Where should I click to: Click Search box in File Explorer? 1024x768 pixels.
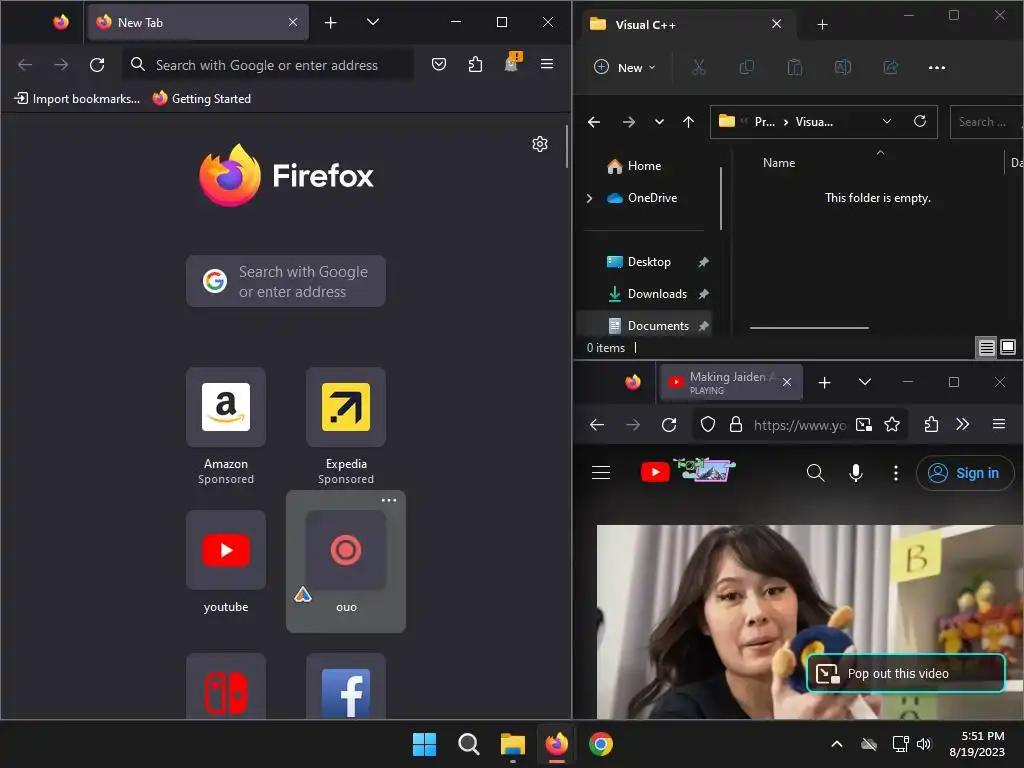(987, 122)
